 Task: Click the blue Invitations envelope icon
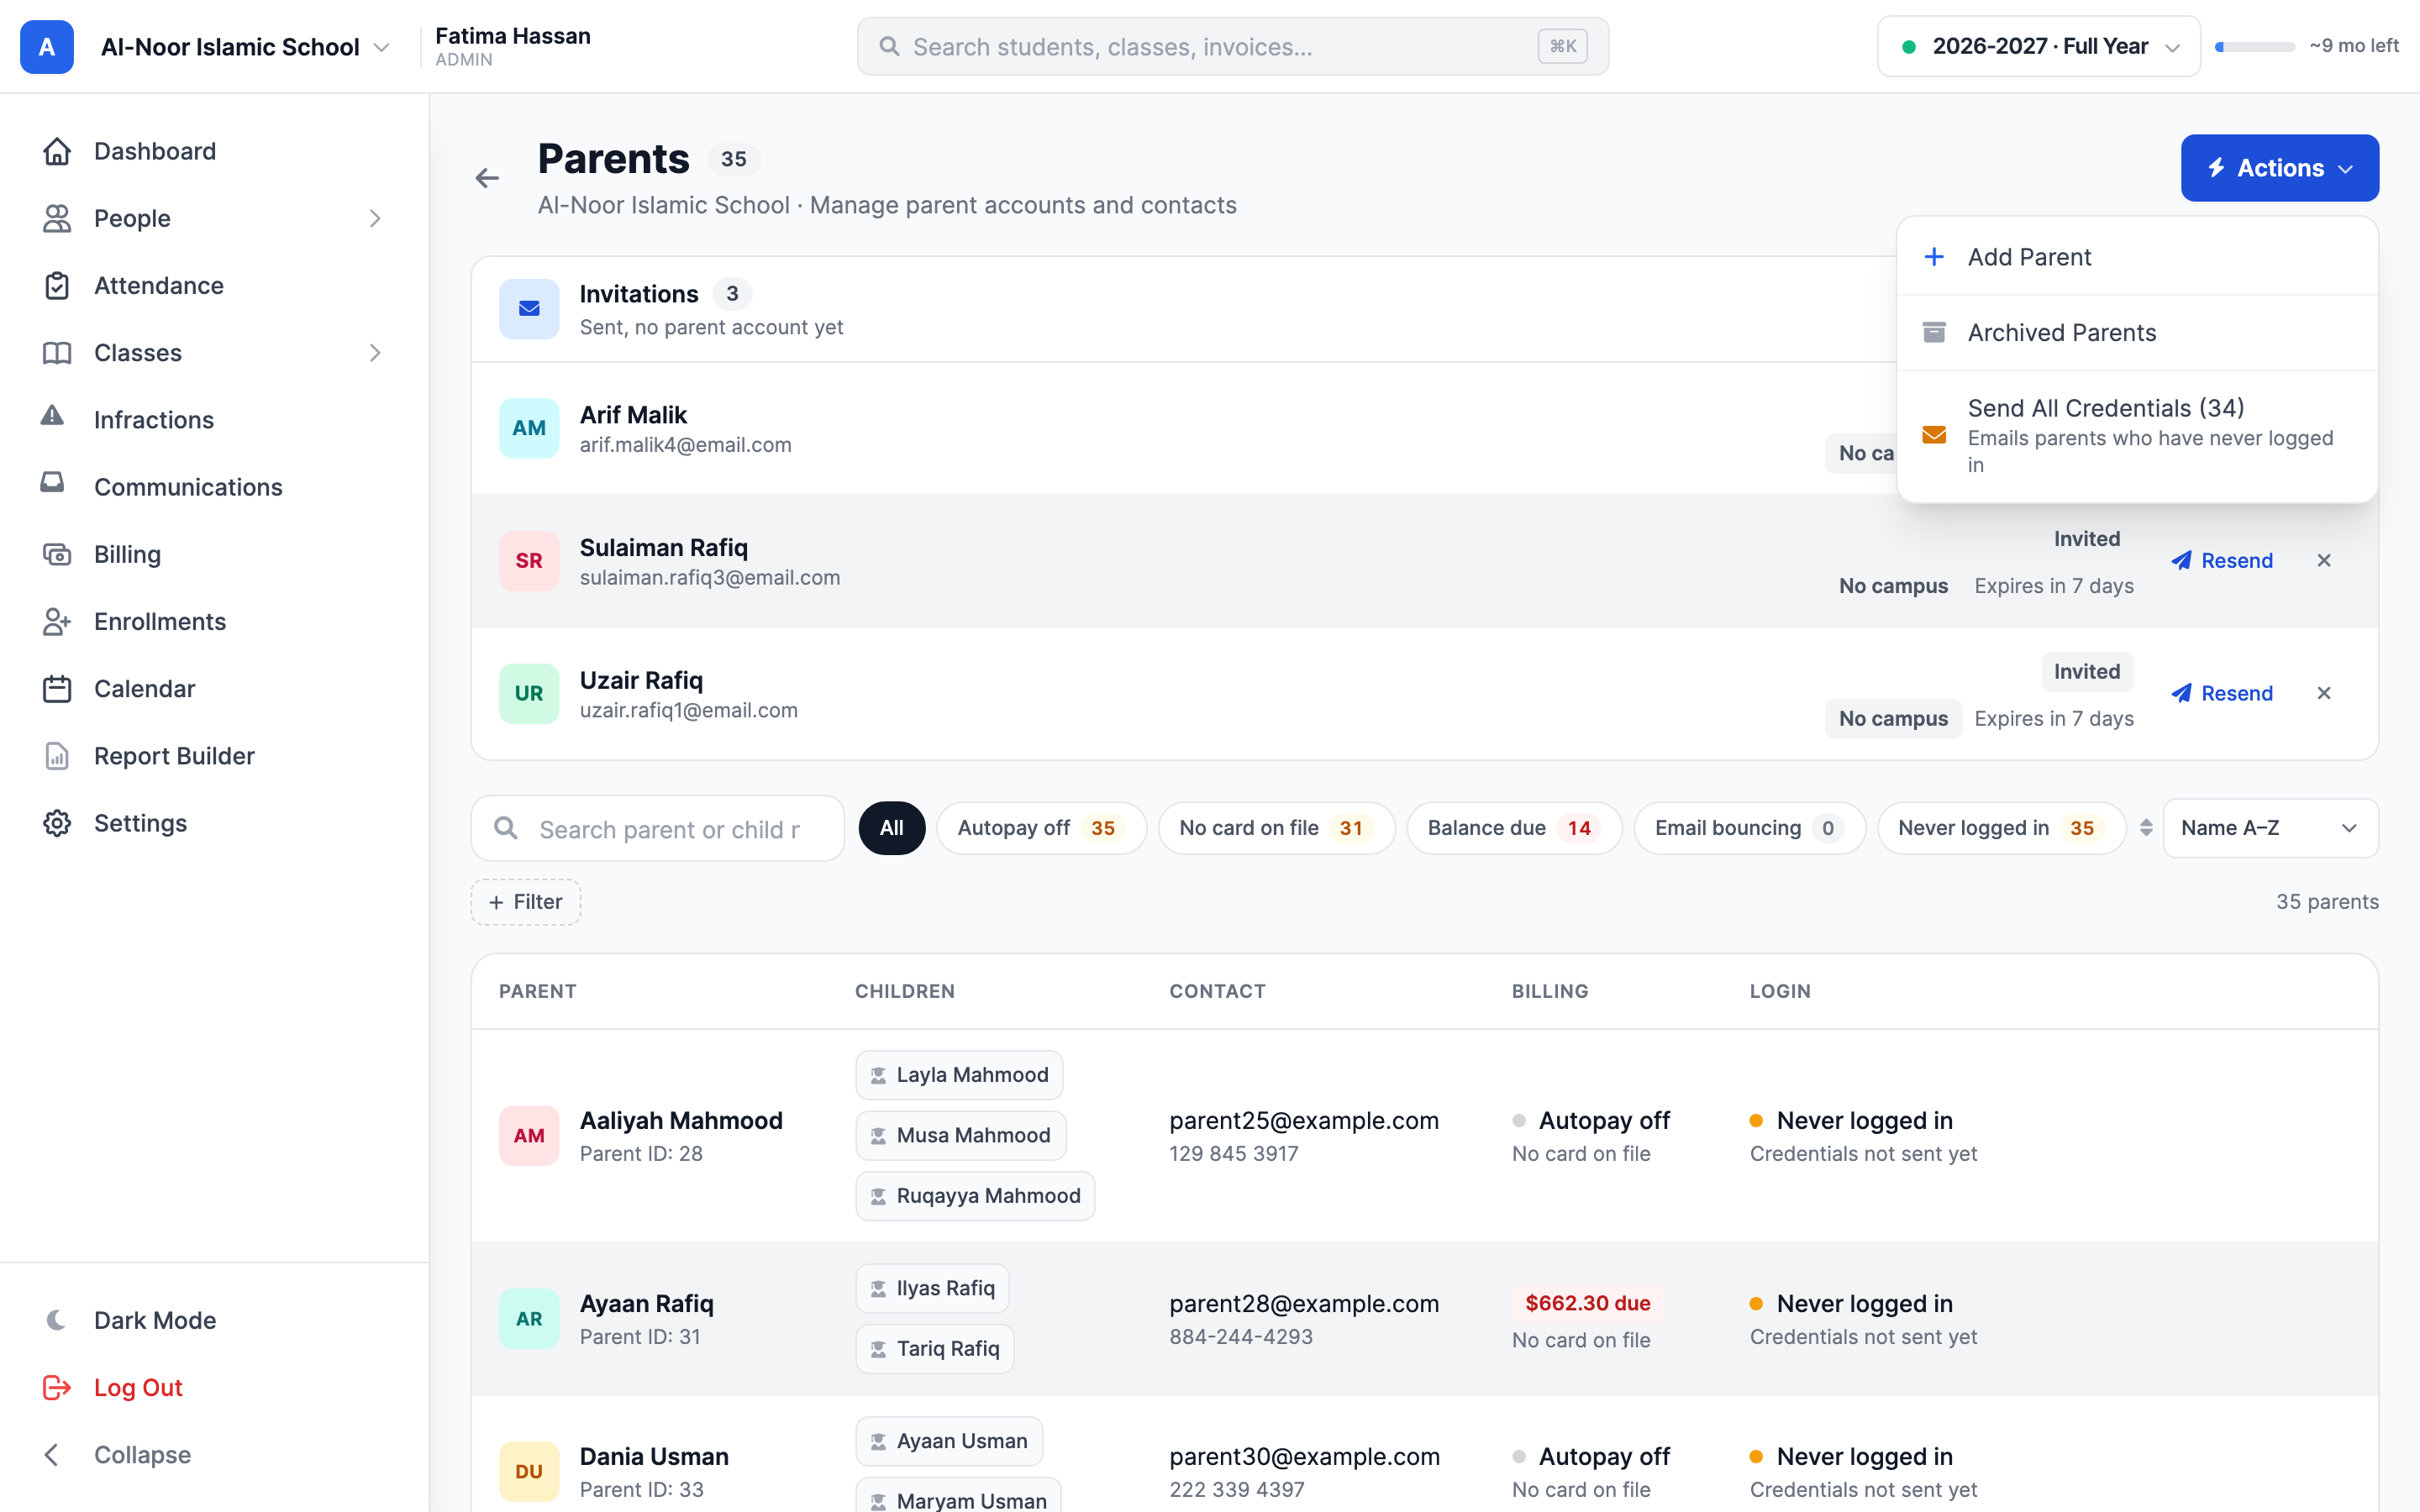(529, 308)
